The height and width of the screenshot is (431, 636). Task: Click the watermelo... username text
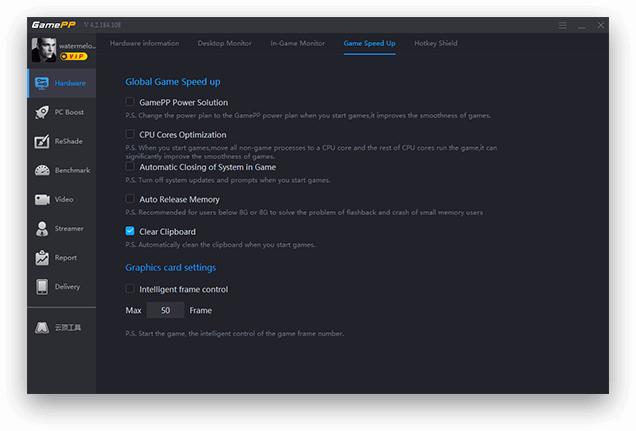click(x=77, y=46)
